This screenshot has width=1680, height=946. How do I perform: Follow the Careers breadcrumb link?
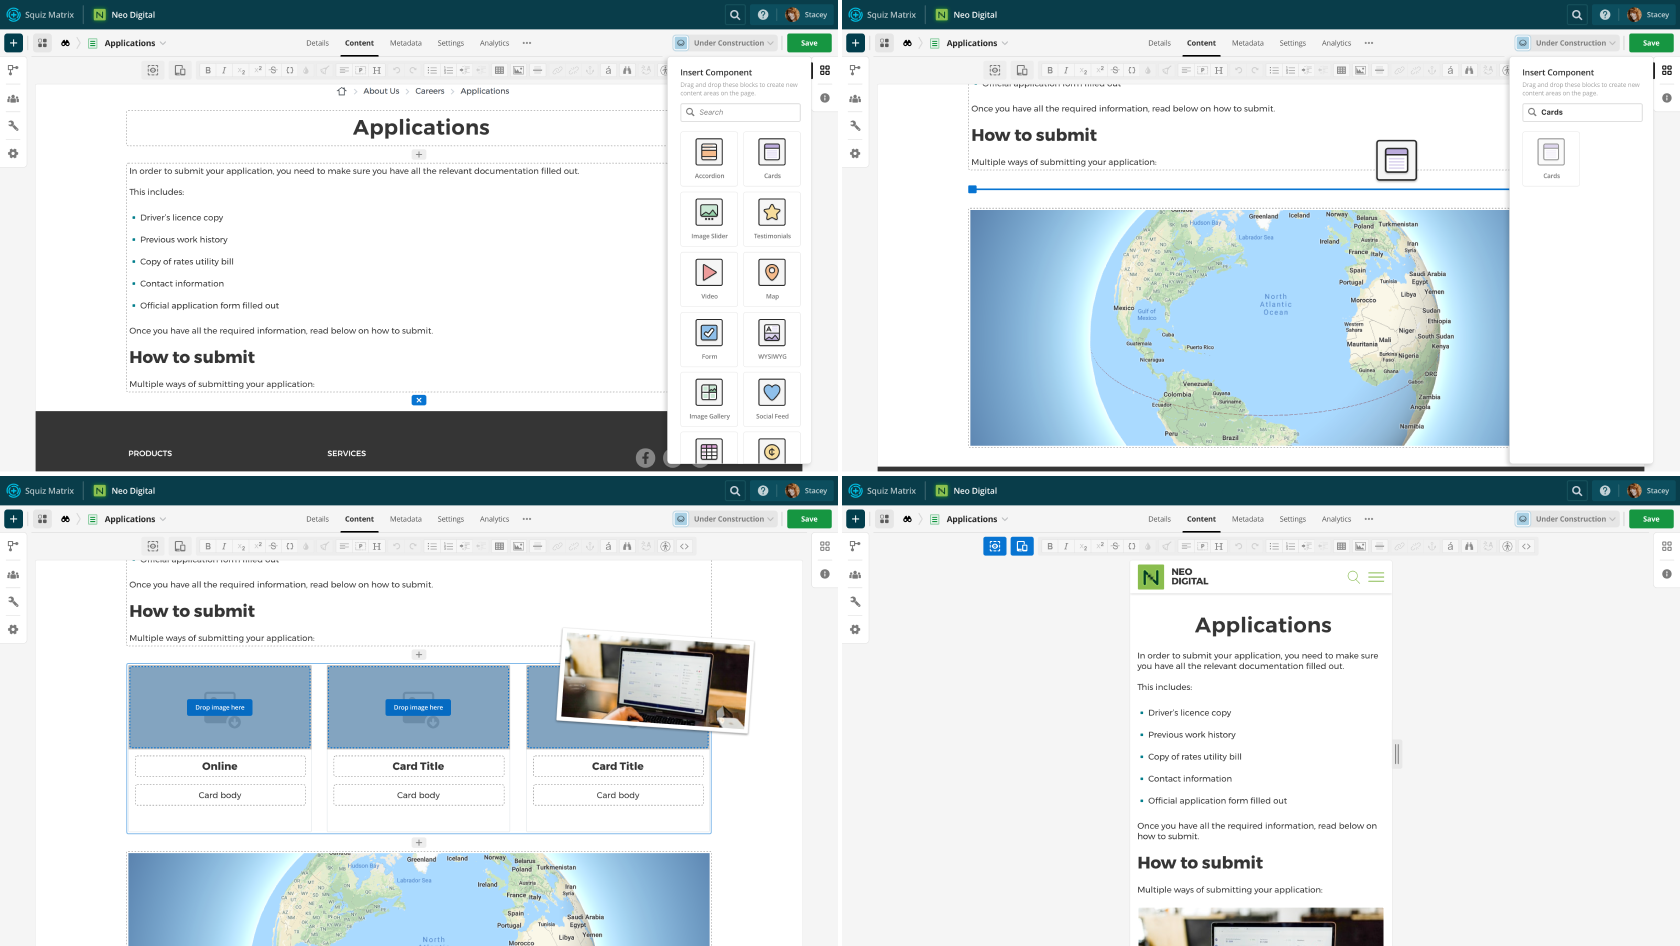430,91
